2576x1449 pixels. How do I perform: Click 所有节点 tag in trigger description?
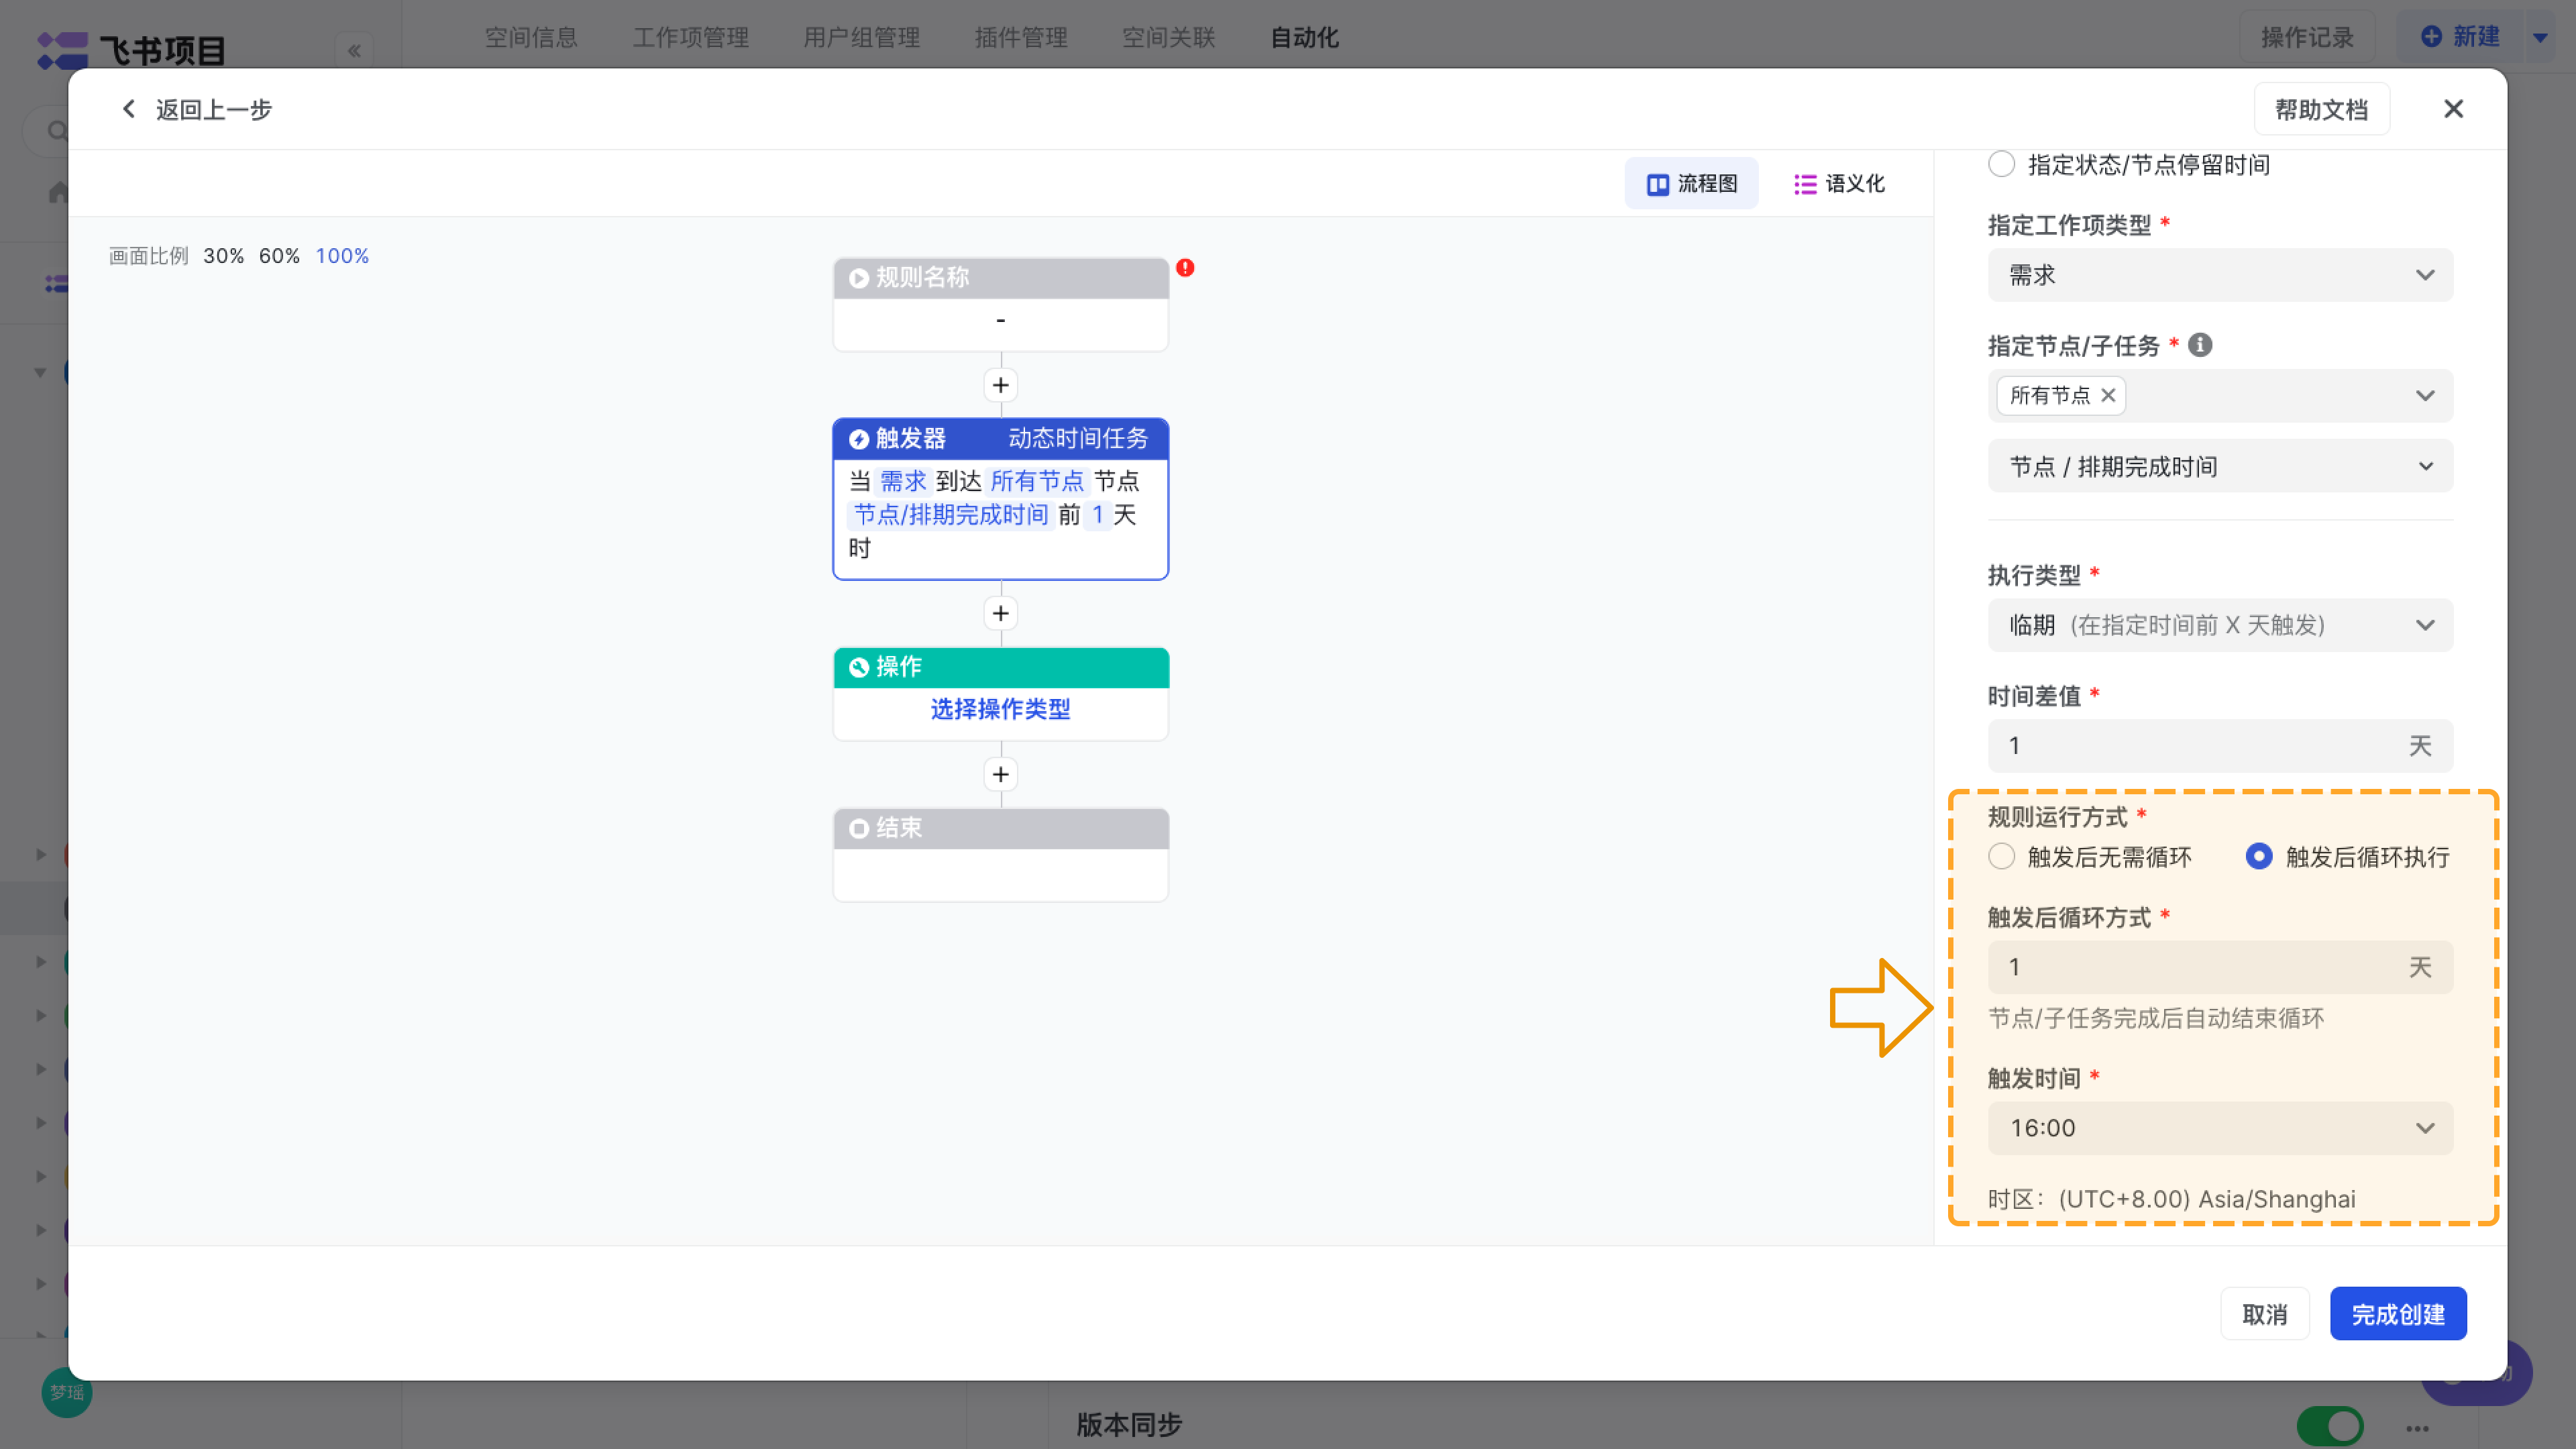(1037, 481)
